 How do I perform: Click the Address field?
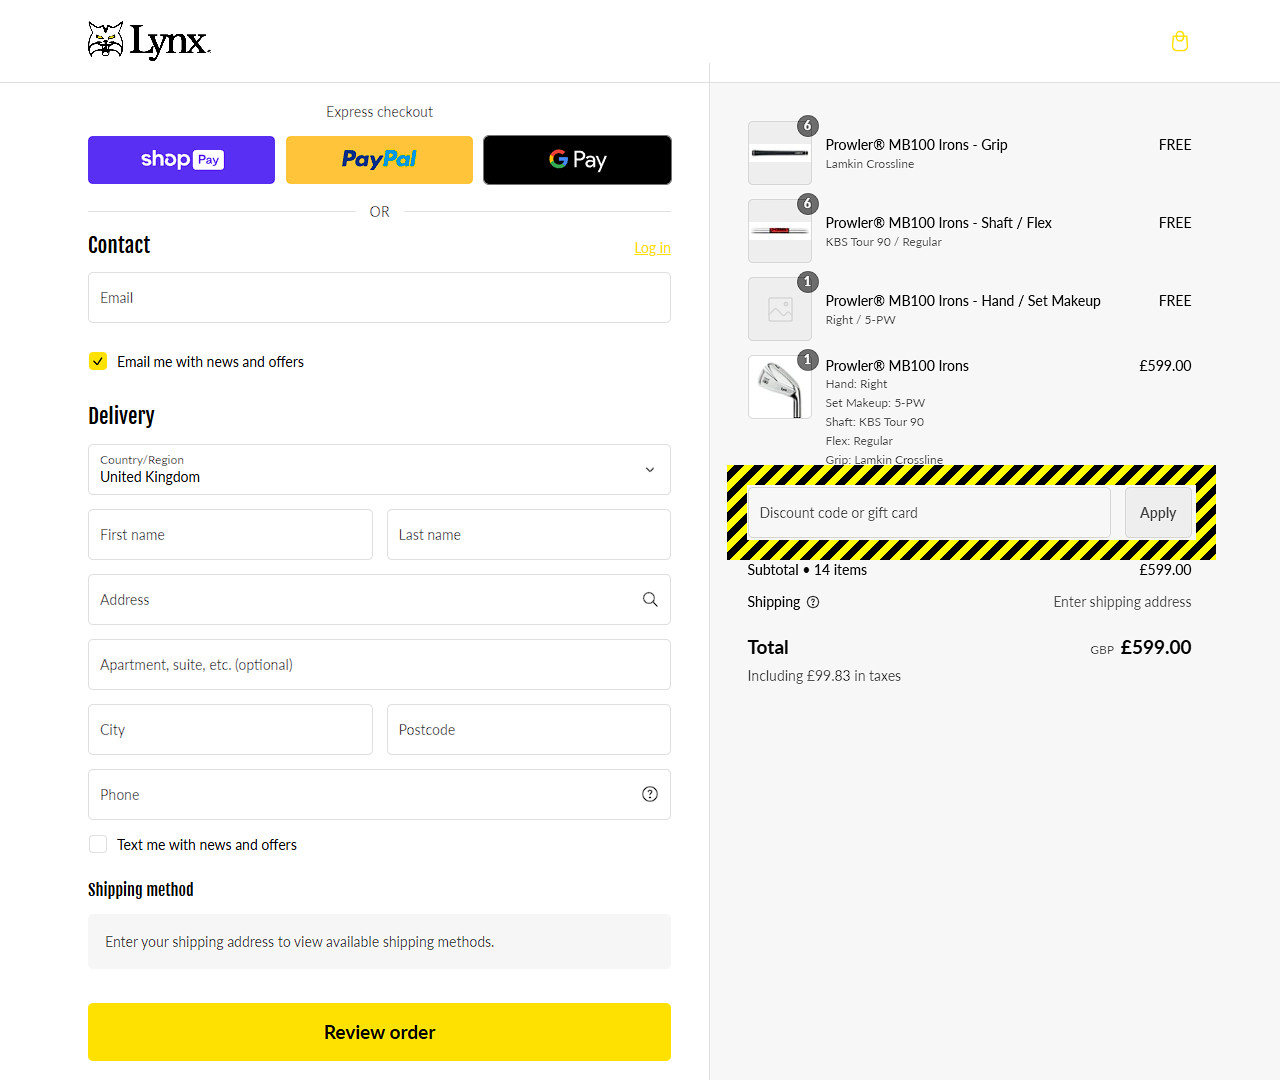tap(379, 600)
